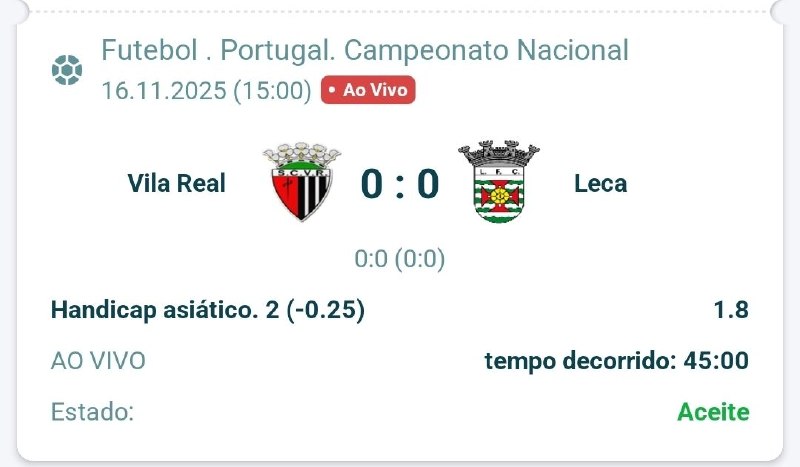The image size is (800, 467).
Task: Click the grey AO VIVO label
Action: pyautogui.click(x=98, y=360)
